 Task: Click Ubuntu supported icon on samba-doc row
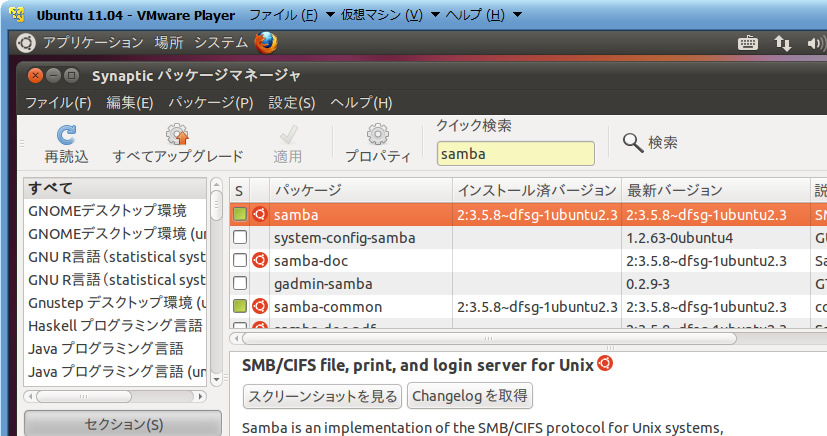tap(259, 260)
